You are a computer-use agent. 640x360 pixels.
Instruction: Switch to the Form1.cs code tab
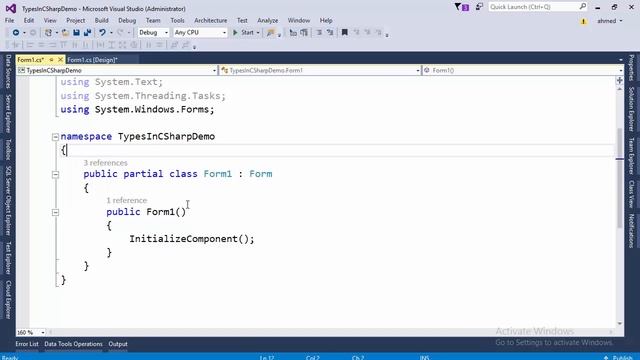point(31,60)
